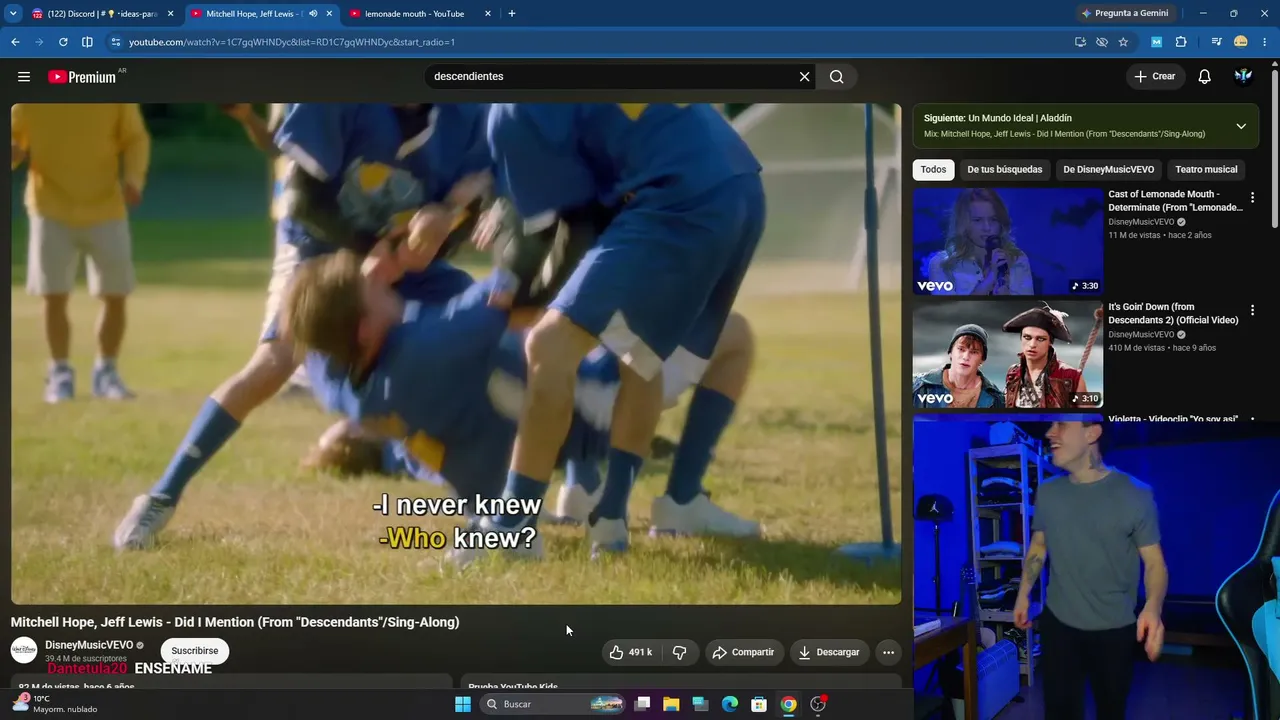The height and width of the screenshot is (720, 1280).
Task: Open Cast of Lemonade Mouth - Determinate title
Action: click(1175, 201)
